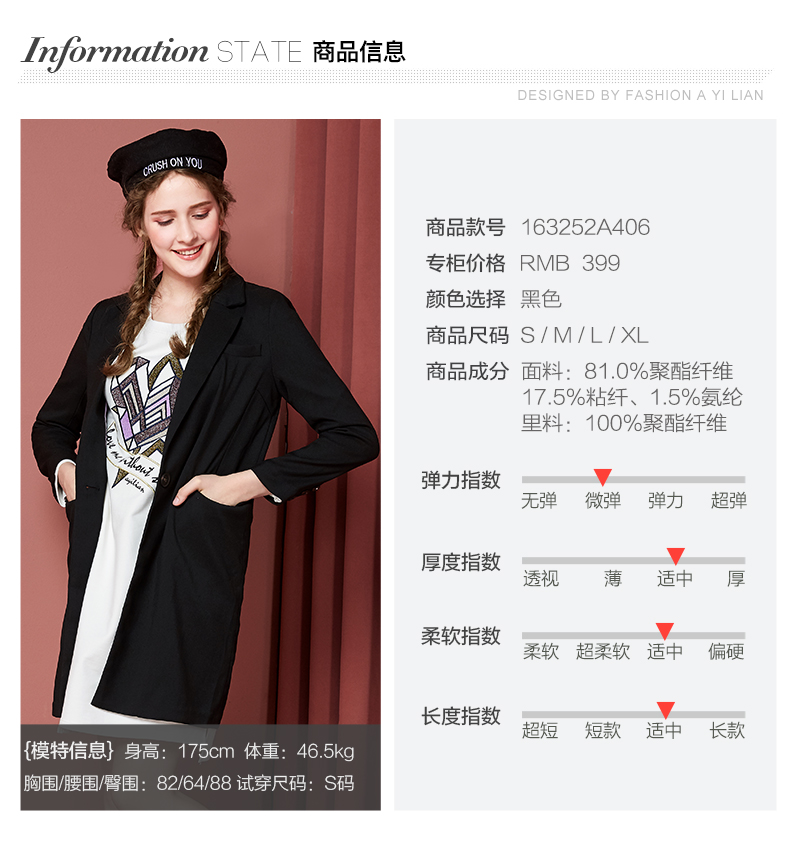Click the product number 163252A406
The image size is (790, 855).
tap(586, 227)
